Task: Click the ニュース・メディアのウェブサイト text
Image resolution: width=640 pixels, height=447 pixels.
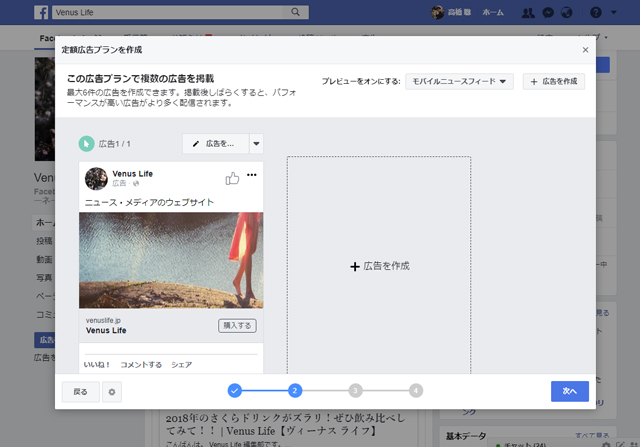Action: 149,202
